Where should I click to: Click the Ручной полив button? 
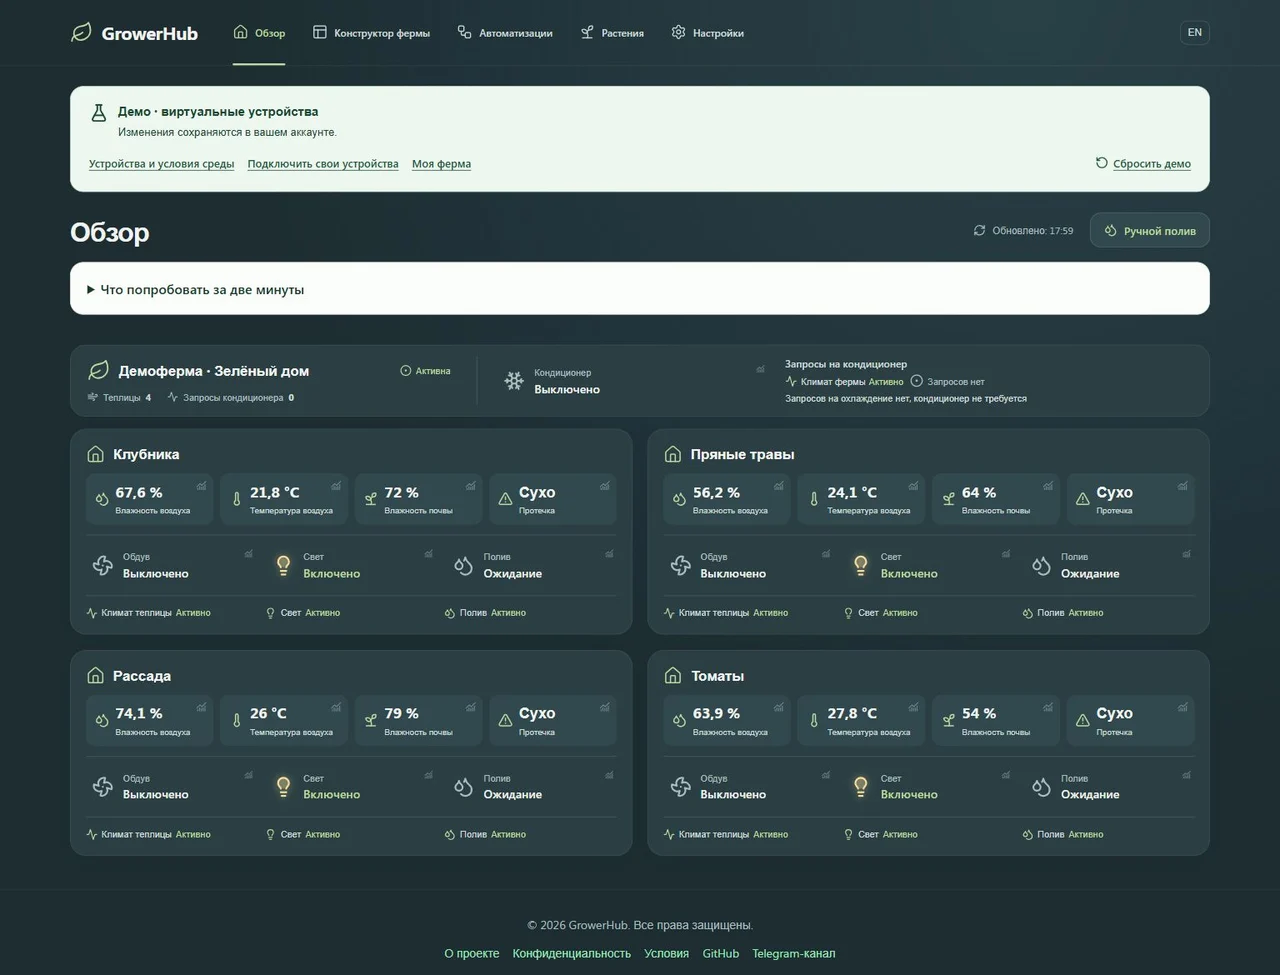(1150, 231)
